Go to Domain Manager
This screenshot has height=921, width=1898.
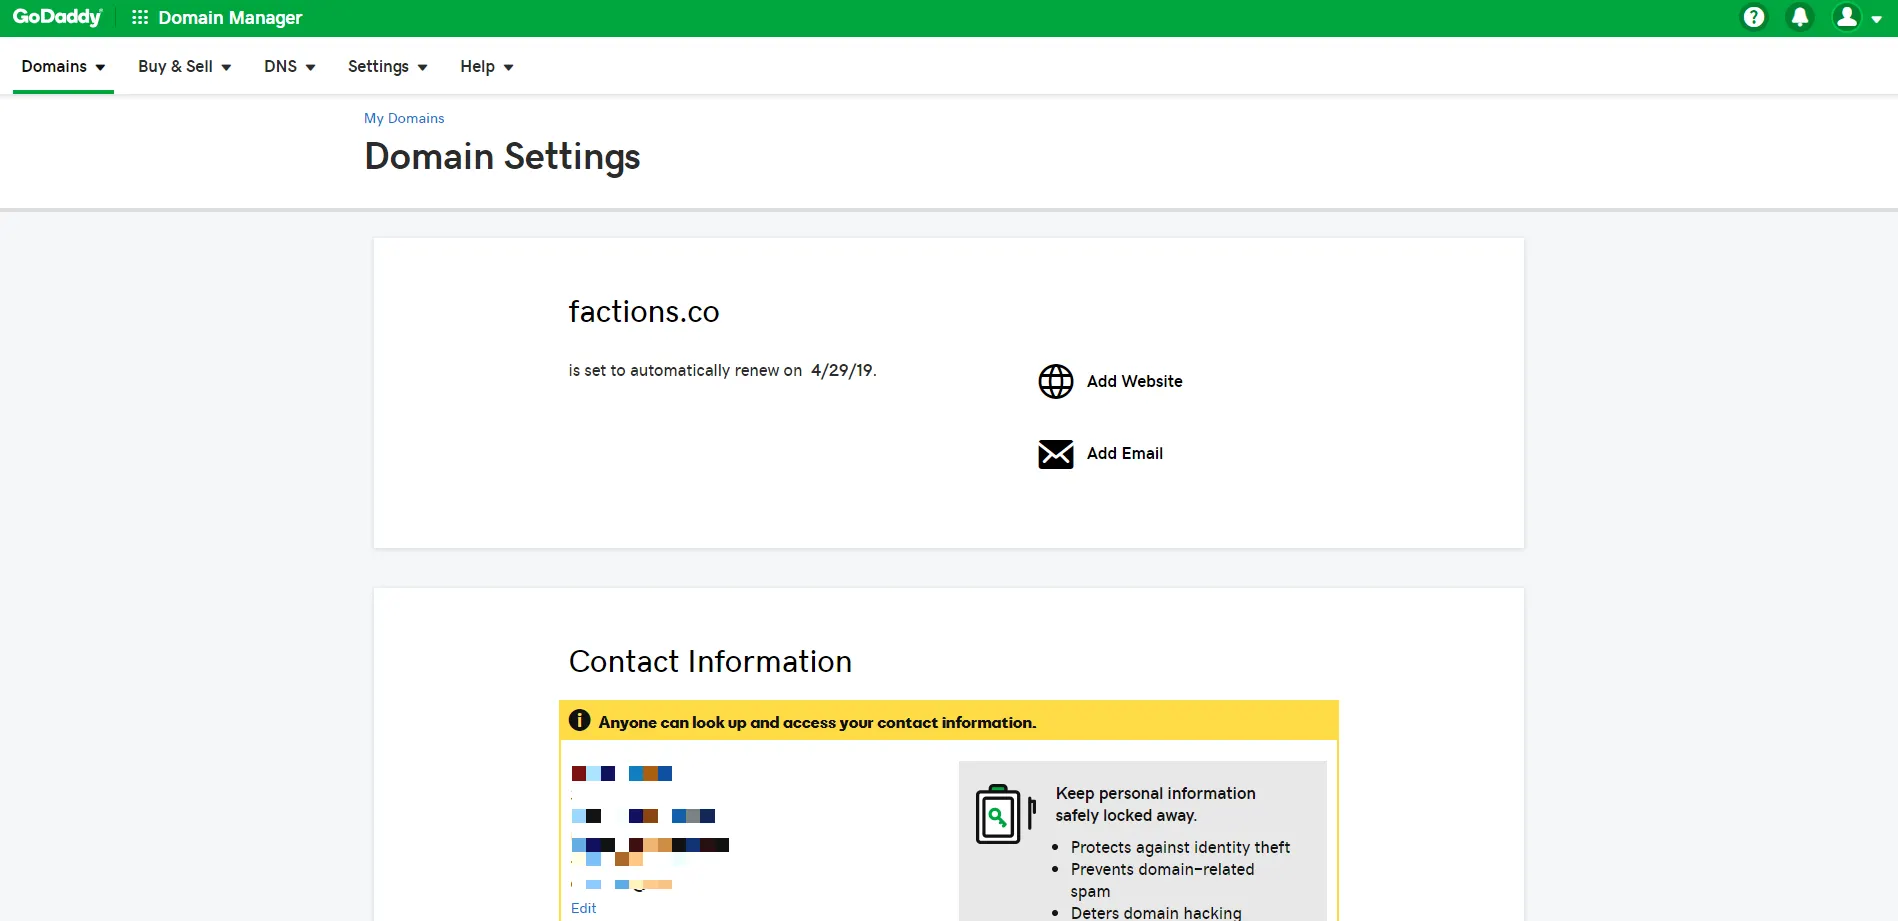(x=230, y=18)
